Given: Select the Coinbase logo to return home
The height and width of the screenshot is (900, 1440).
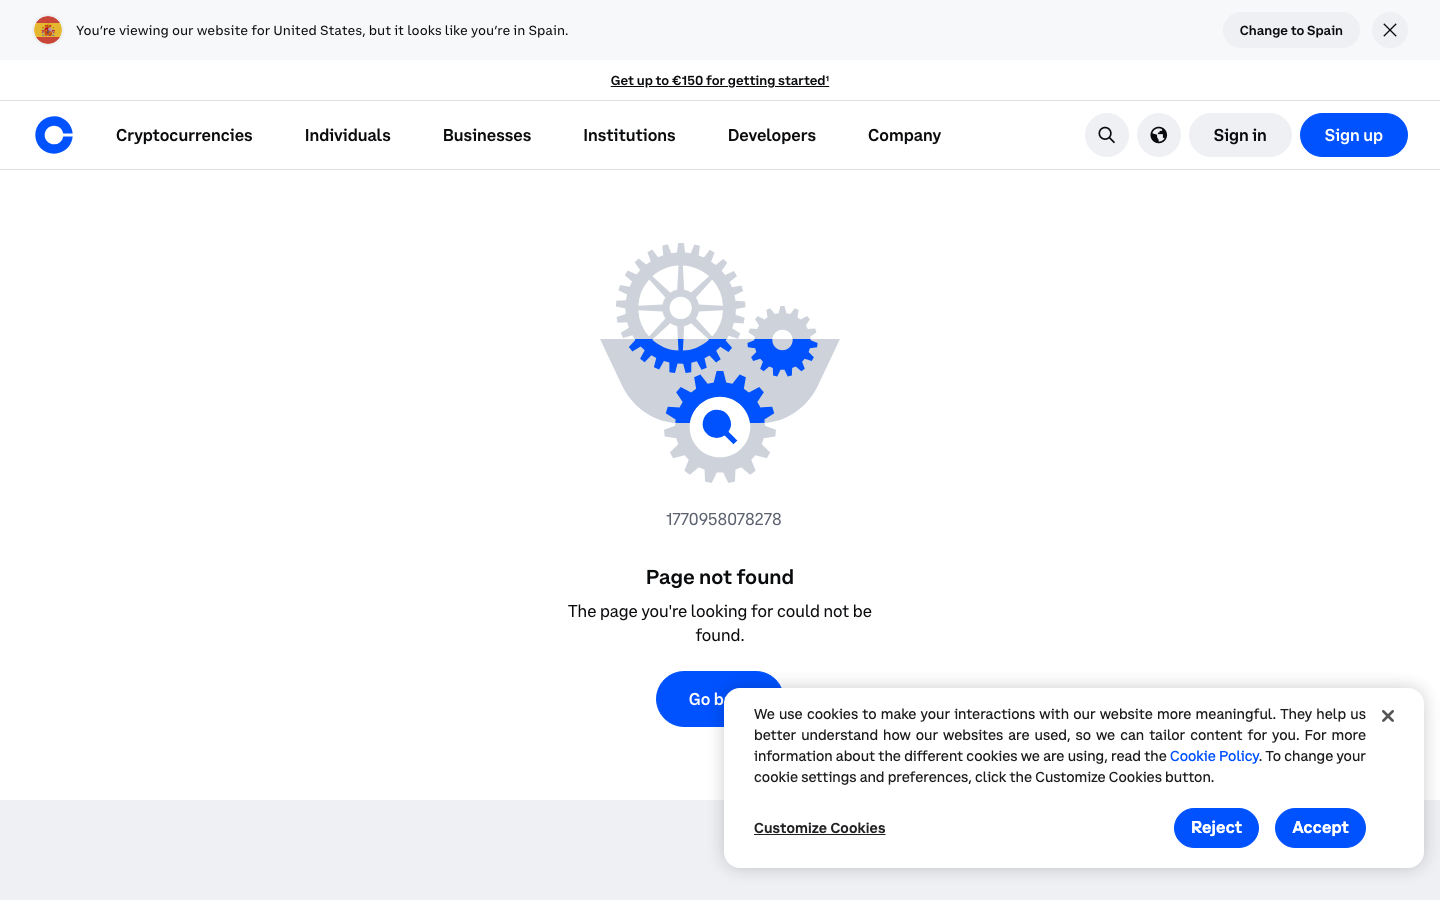Looking at the screenshot, I should click(53, 135).
